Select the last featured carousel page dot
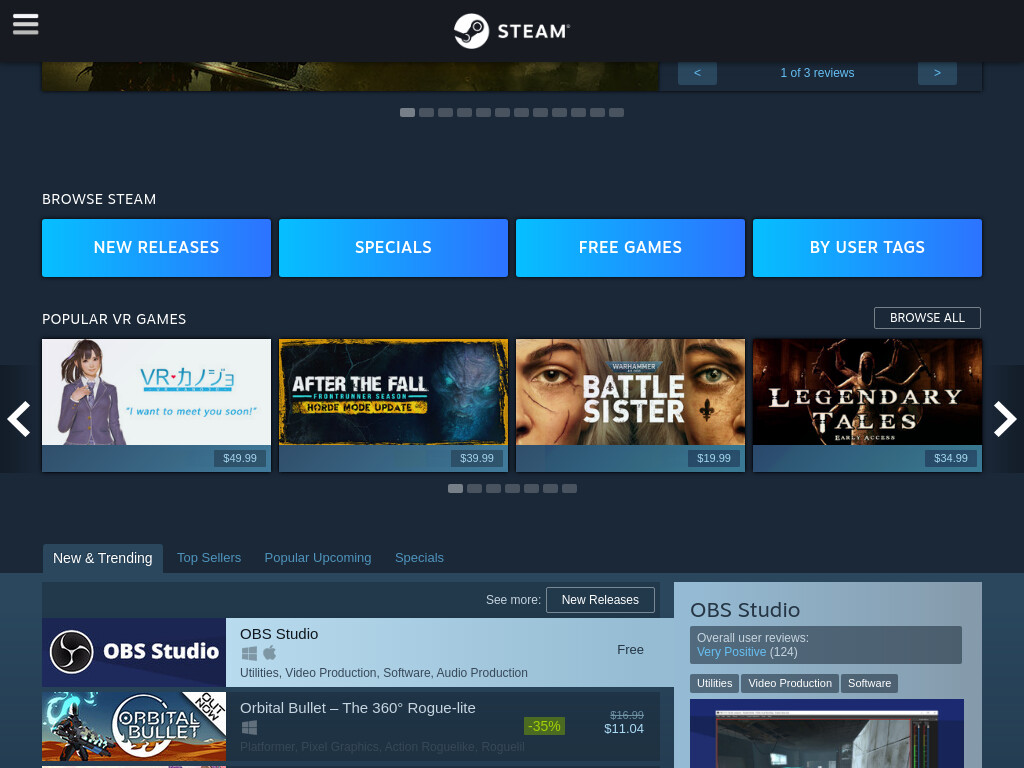This screenshot has height=768, width=1024. (616, 112)
